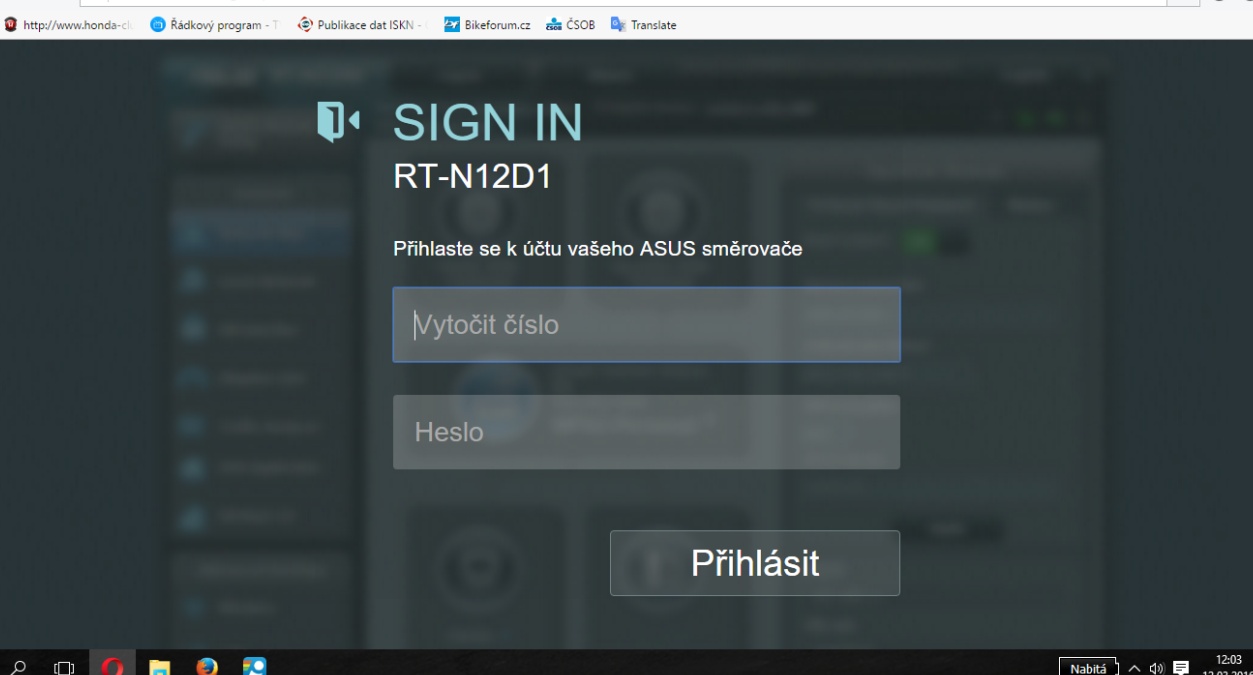Viewport: 1253px width, 675px height.
Task: Open the Publikace dat ISKN bookmark
Action: tap(362, 25)
